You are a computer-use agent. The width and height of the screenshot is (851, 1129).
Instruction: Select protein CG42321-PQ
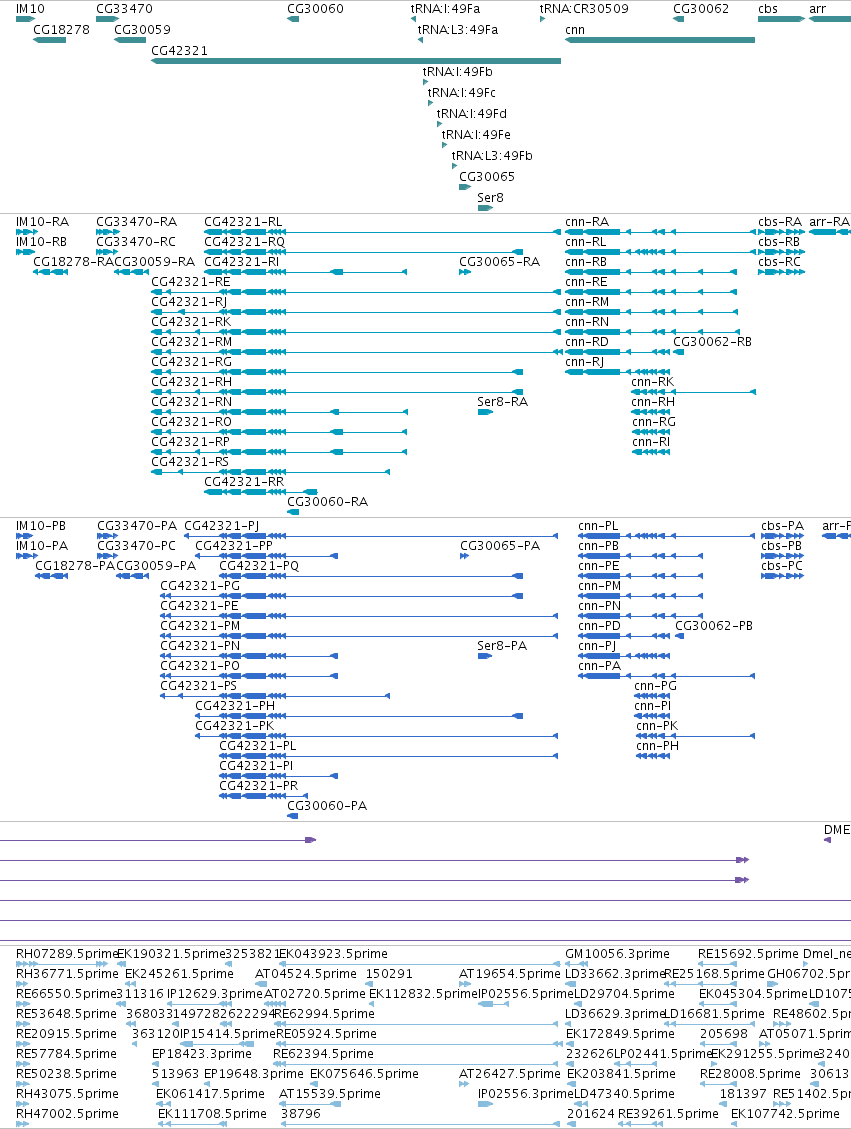(259, 567)
